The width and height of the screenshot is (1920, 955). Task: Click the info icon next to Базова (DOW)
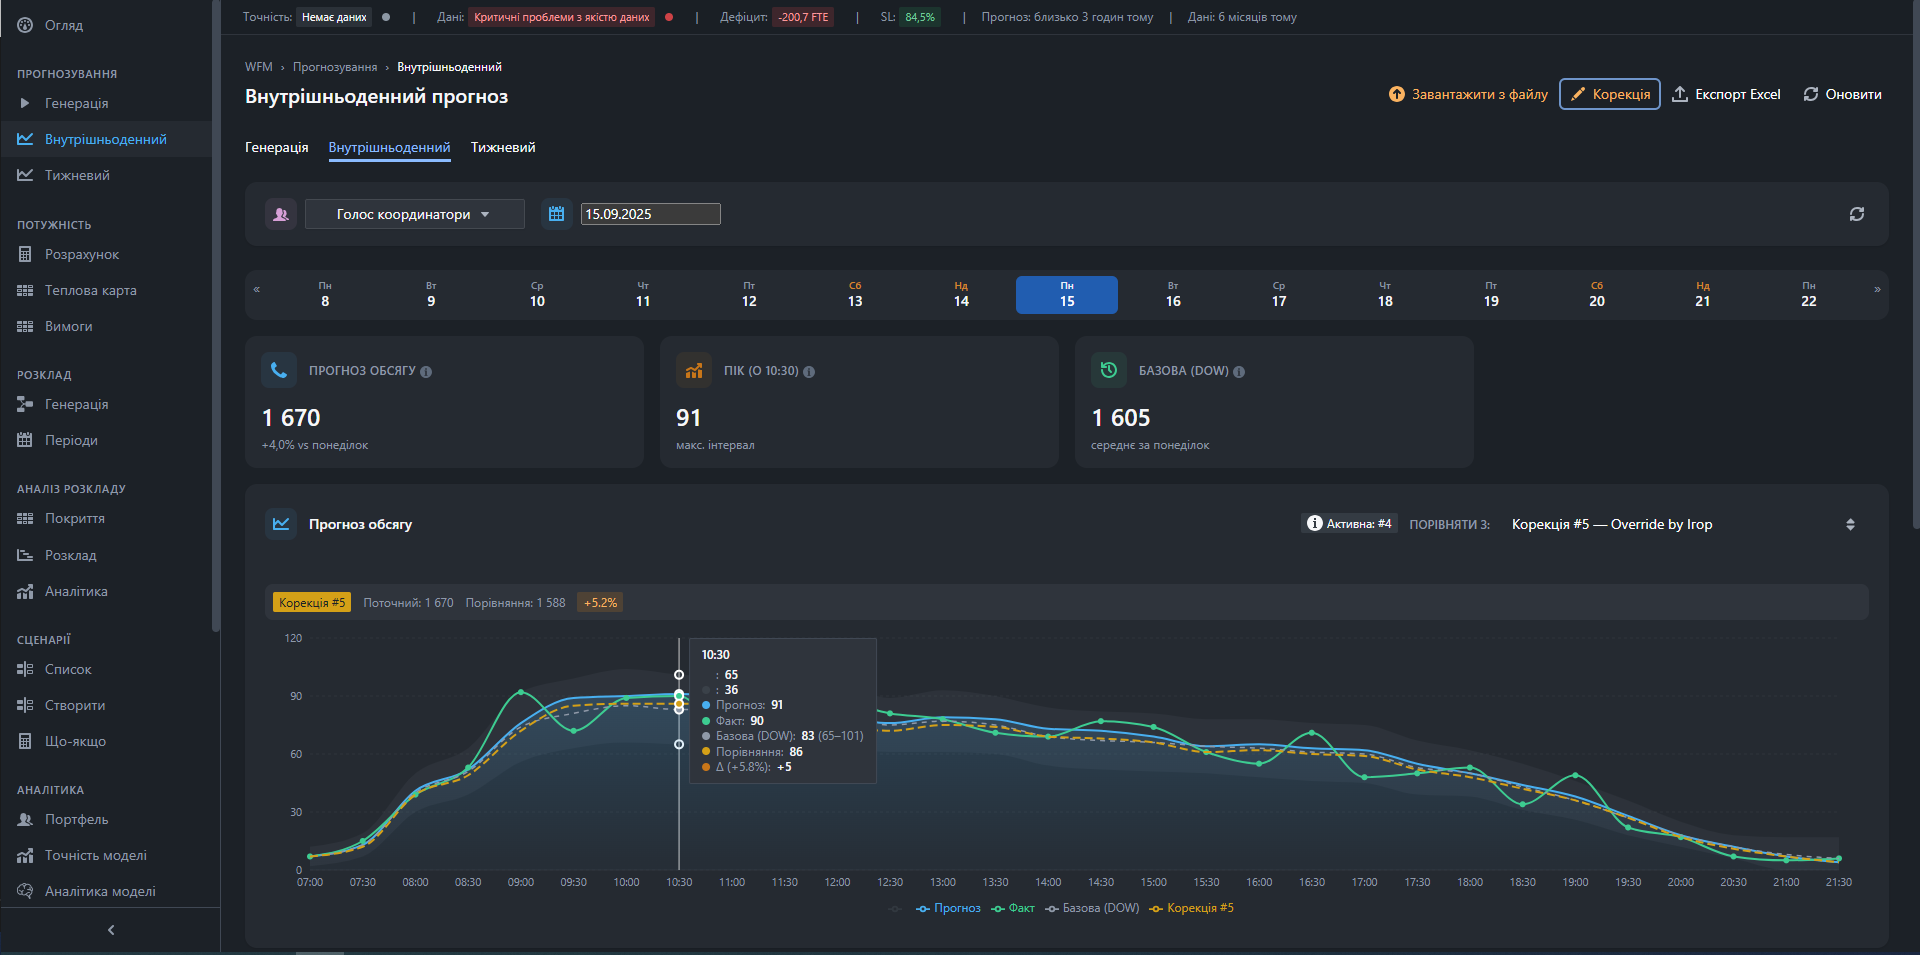point(1239,372)
